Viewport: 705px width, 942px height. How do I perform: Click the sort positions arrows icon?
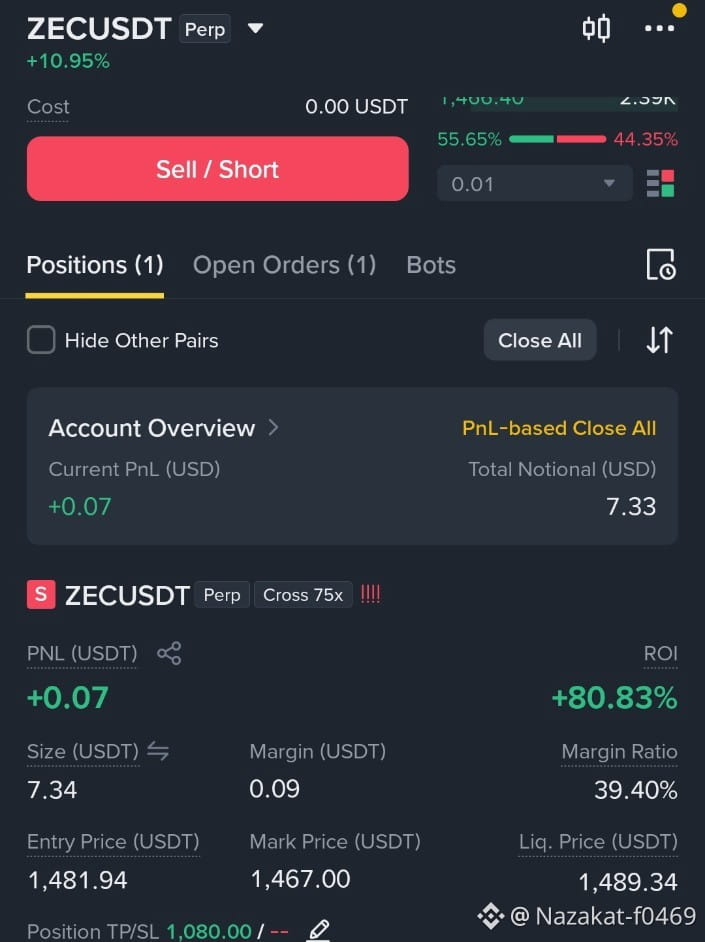pyautogui.click(x=659, y=340)
